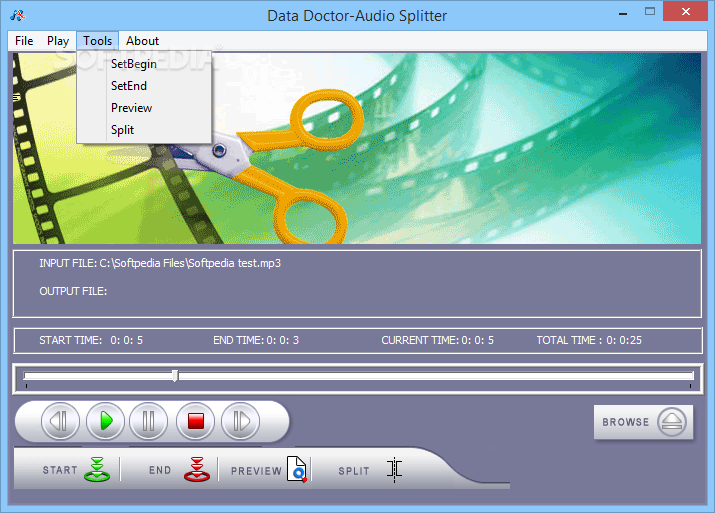This screenshot has height=513, width=715.
Task: Click the TOTAL TIME : 0: 0:25 readout
Action: (589, 340)
